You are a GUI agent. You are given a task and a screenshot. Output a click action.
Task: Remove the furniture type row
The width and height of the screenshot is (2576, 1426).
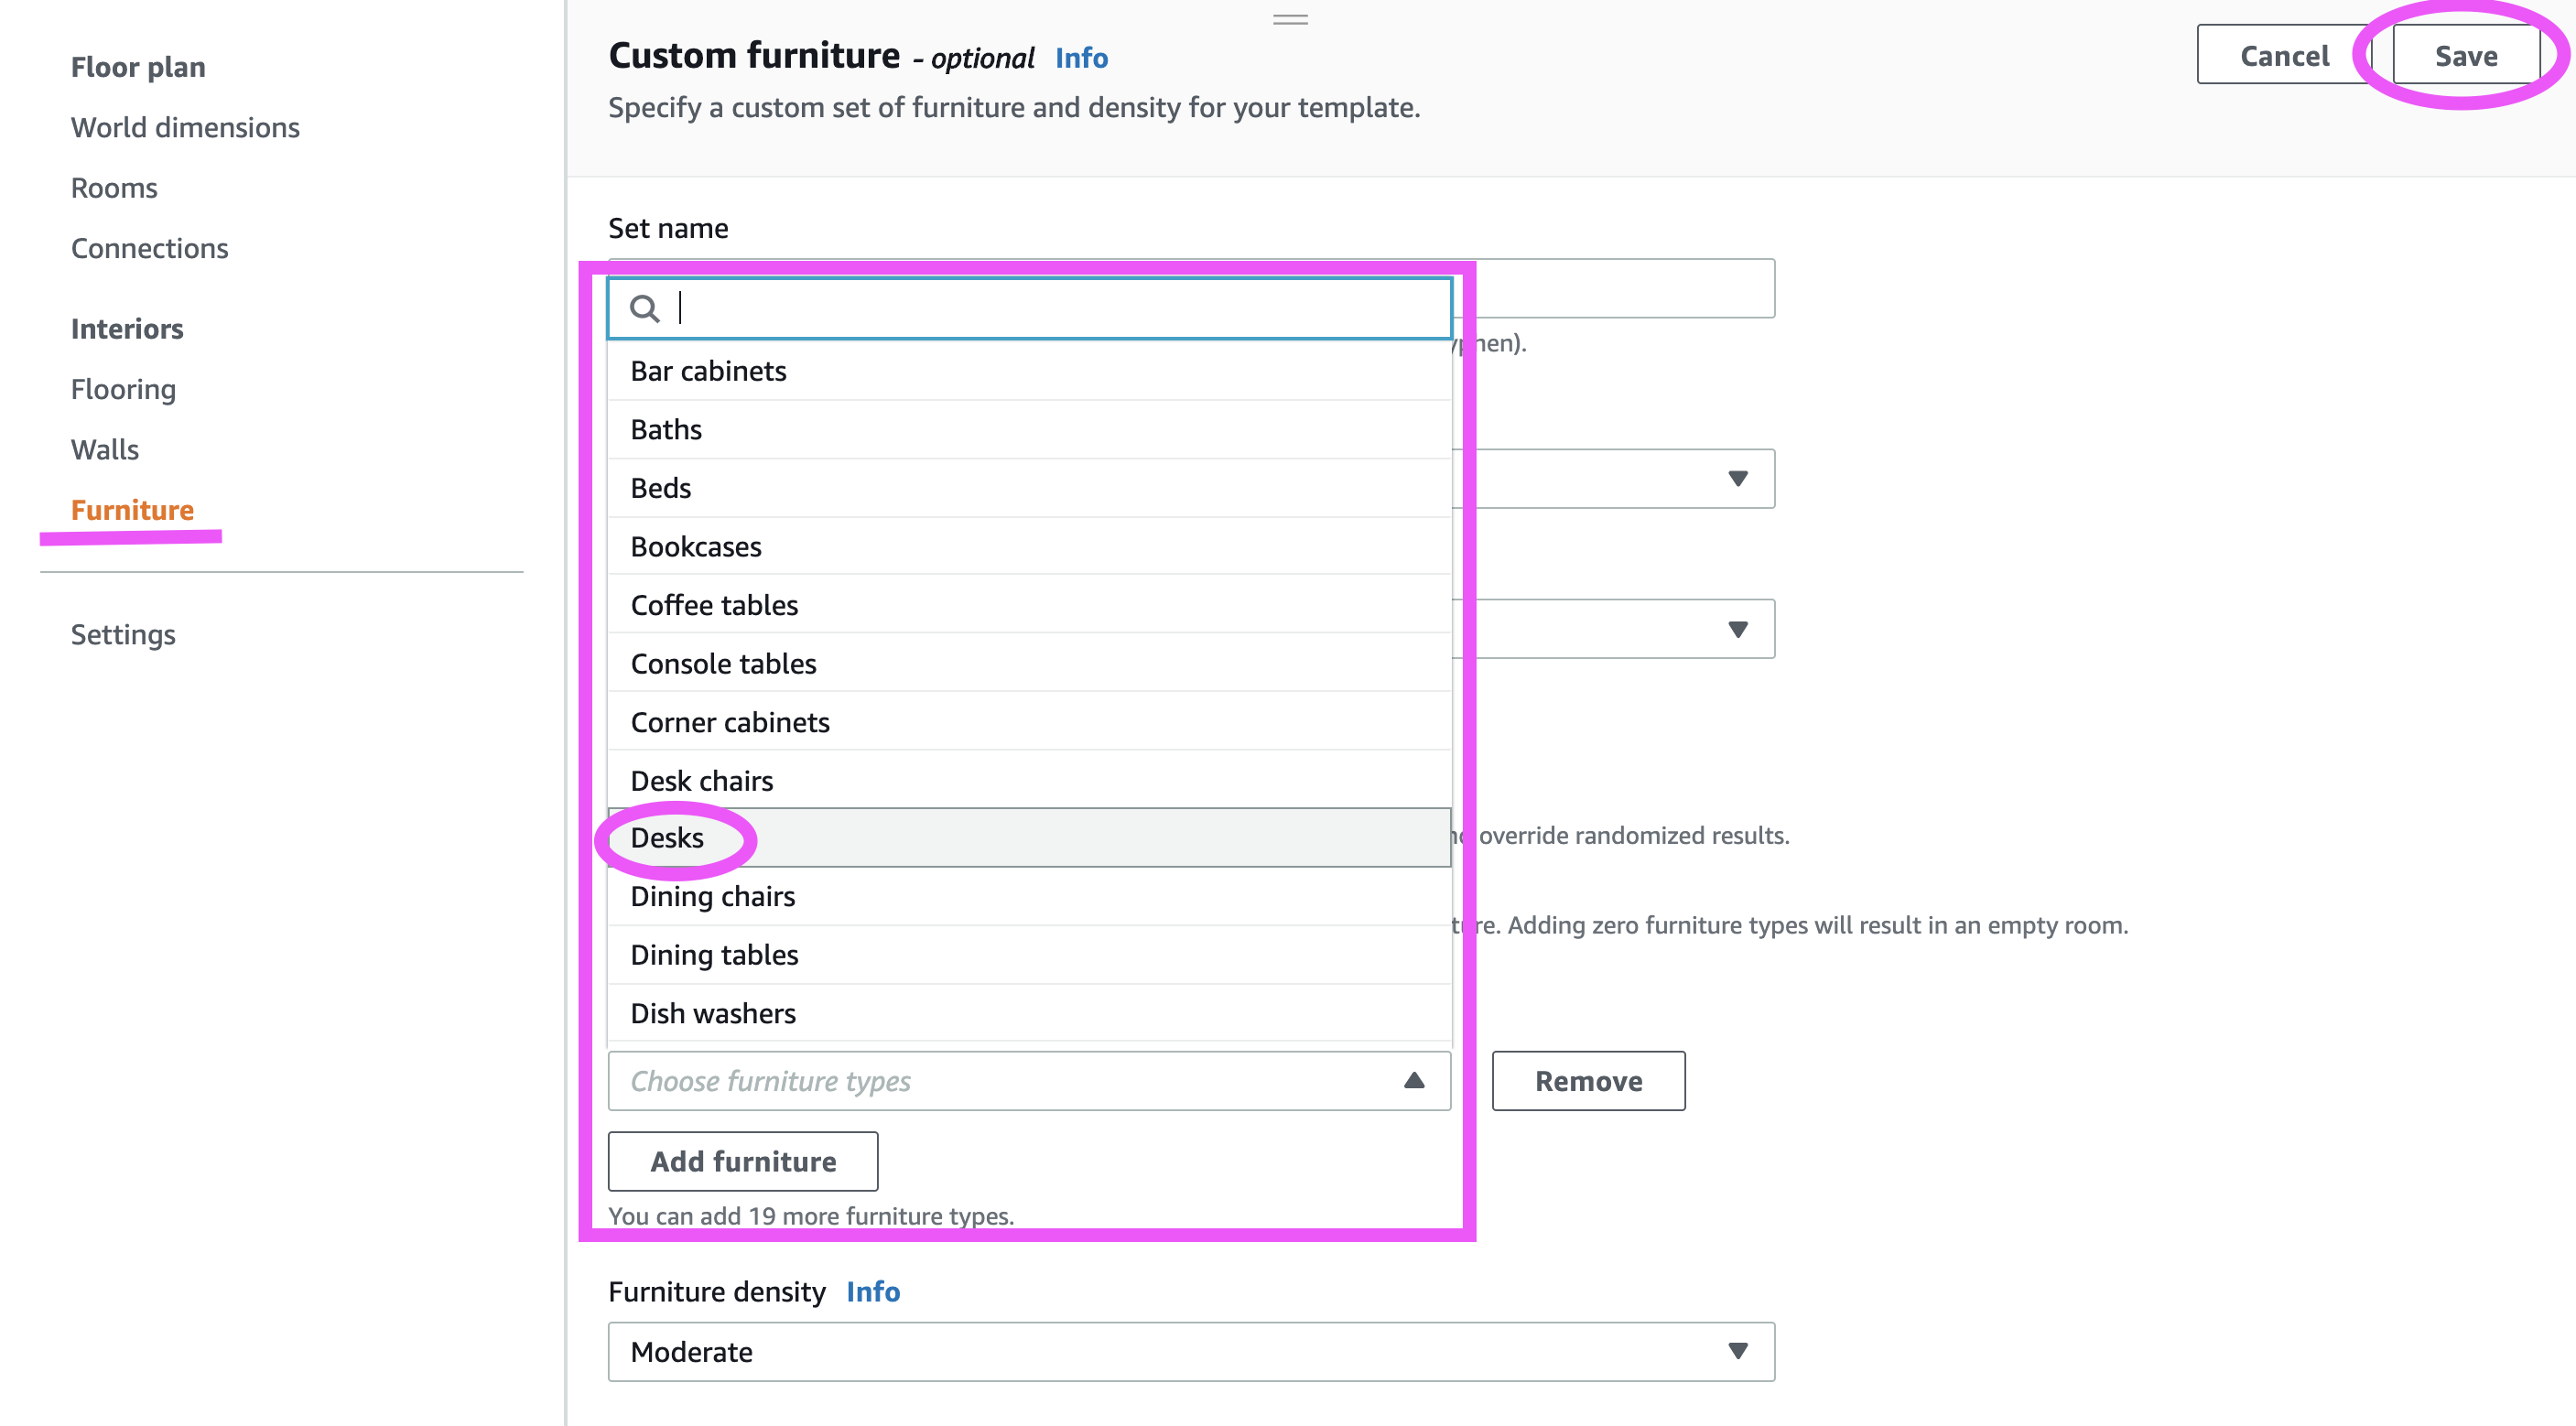pos(1587,1081)
